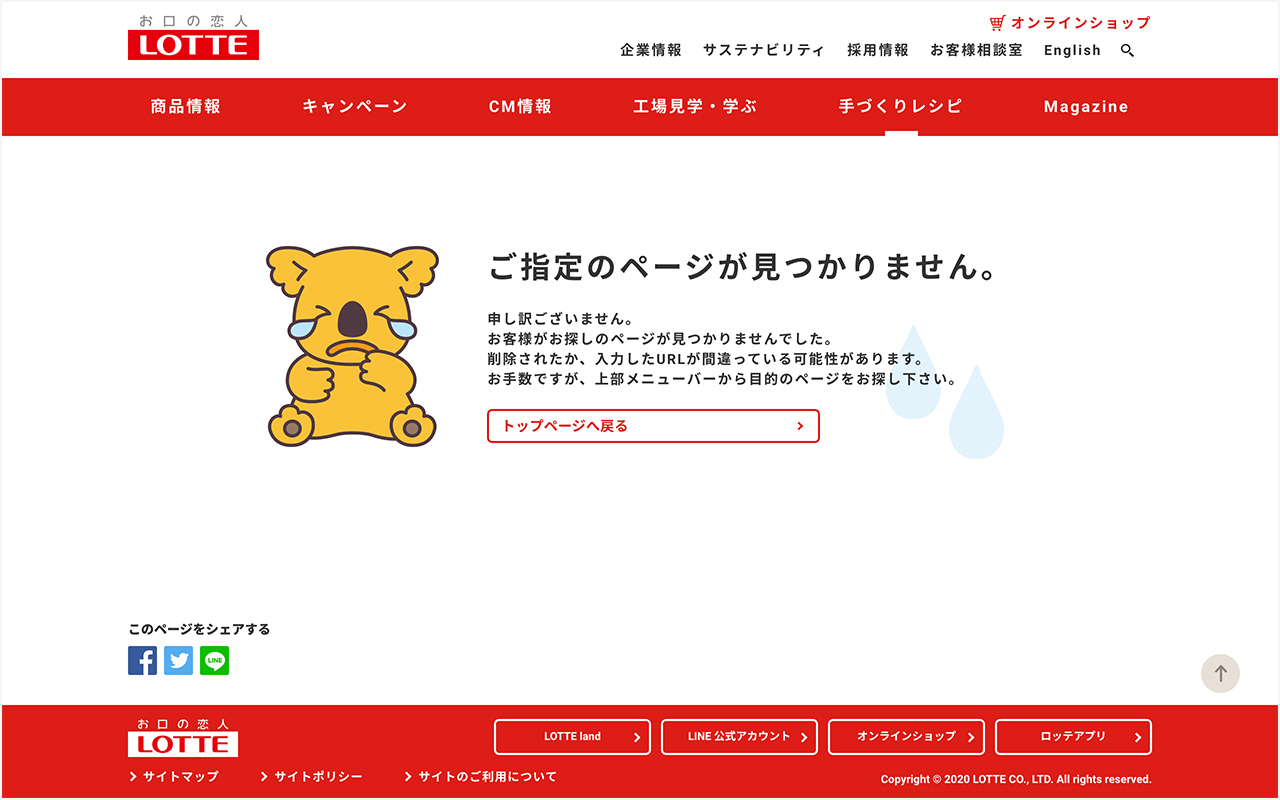Share the page on Twitter

tap(178, 660)
